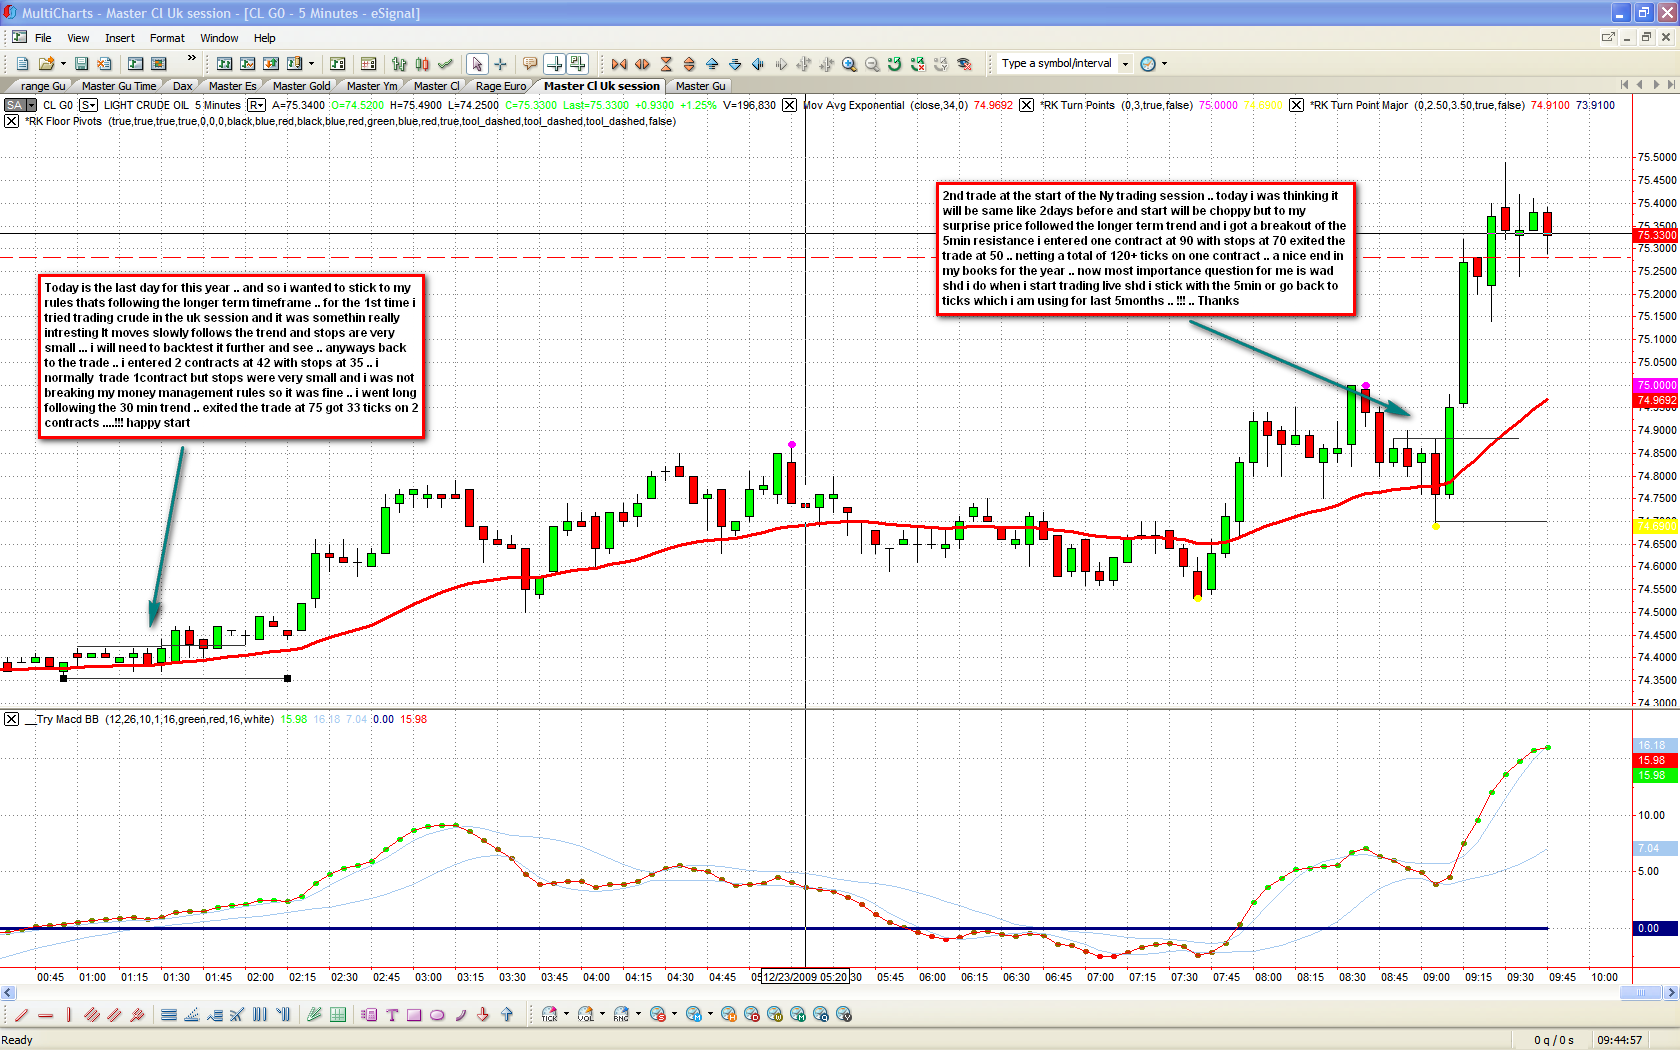
Task: Switch to the Rage Euro tab
Action: tap(500, 86)
